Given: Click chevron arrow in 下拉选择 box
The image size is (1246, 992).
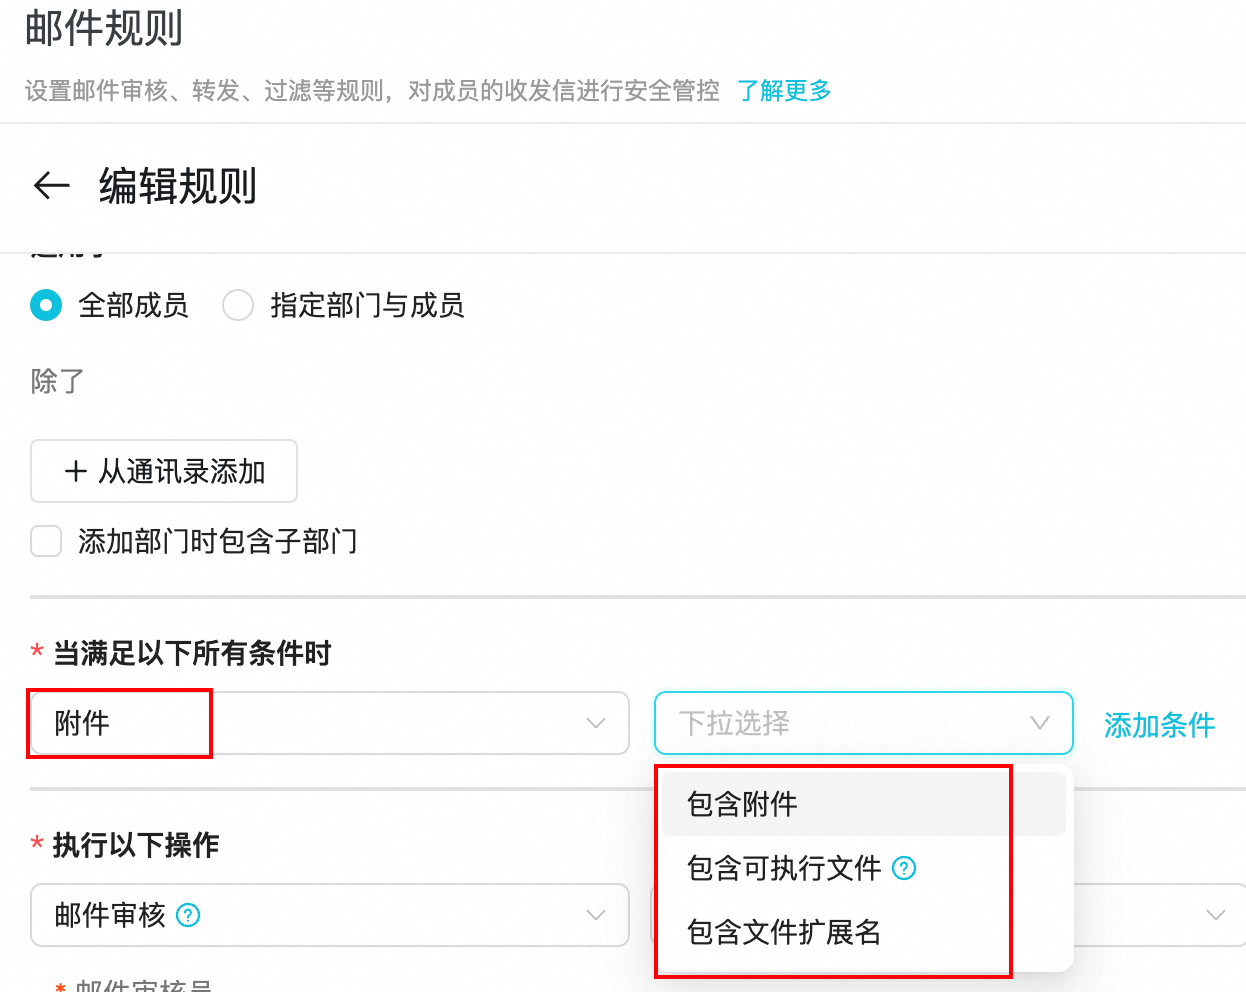Looking at the screenshot, I should [1040, 723].
